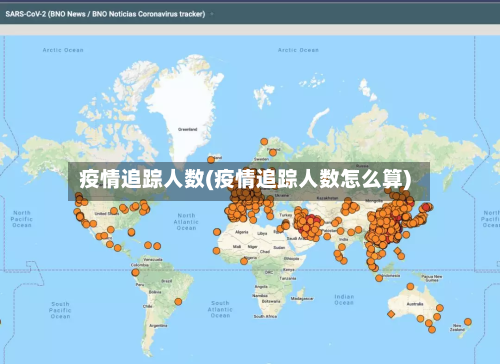Click the marker on Sri Lanka
Screen dimensions: 500x364
pyautogui.click(x=344, y=261)
